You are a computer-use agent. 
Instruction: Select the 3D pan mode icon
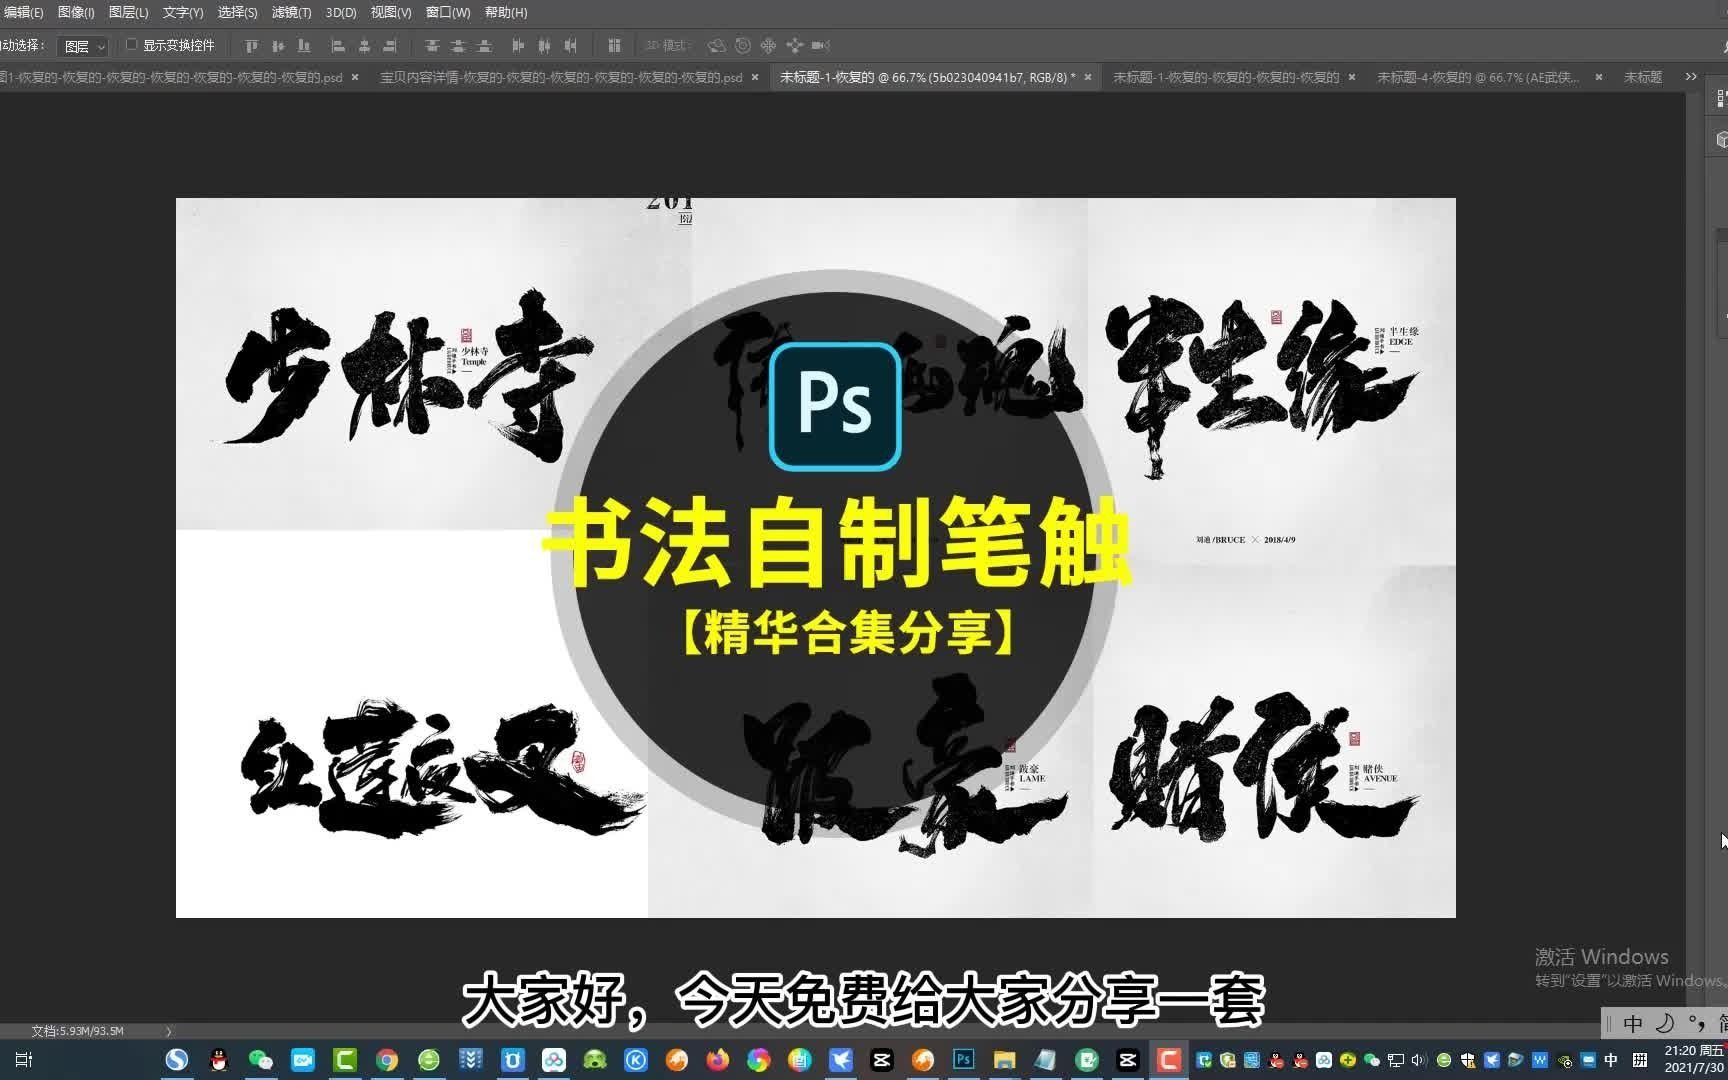pos(768,45)
